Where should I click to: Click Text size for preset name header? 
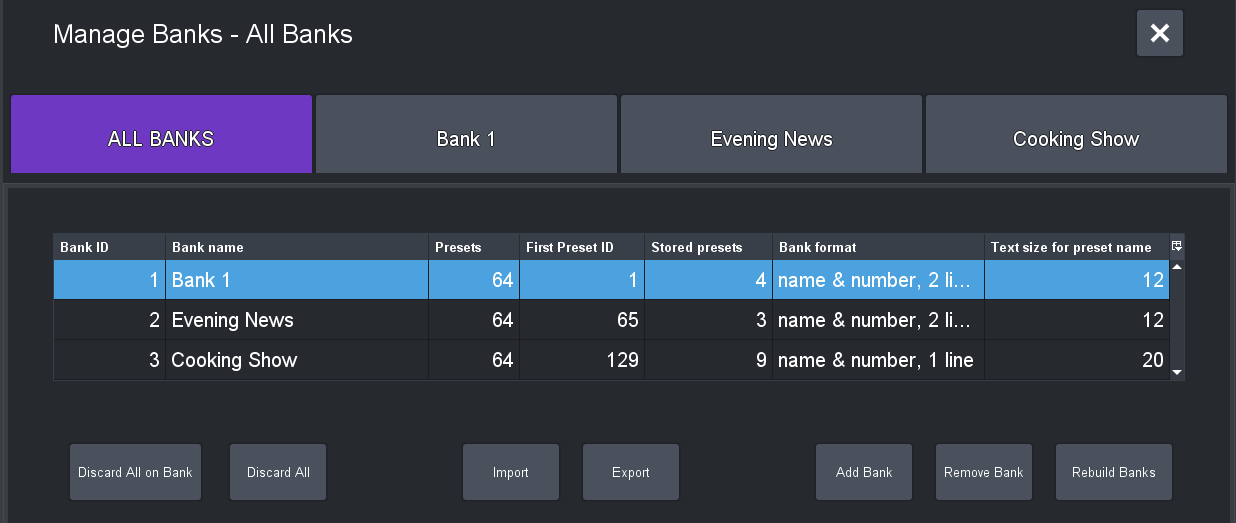pyautogui.click(x=1077, y=247)
